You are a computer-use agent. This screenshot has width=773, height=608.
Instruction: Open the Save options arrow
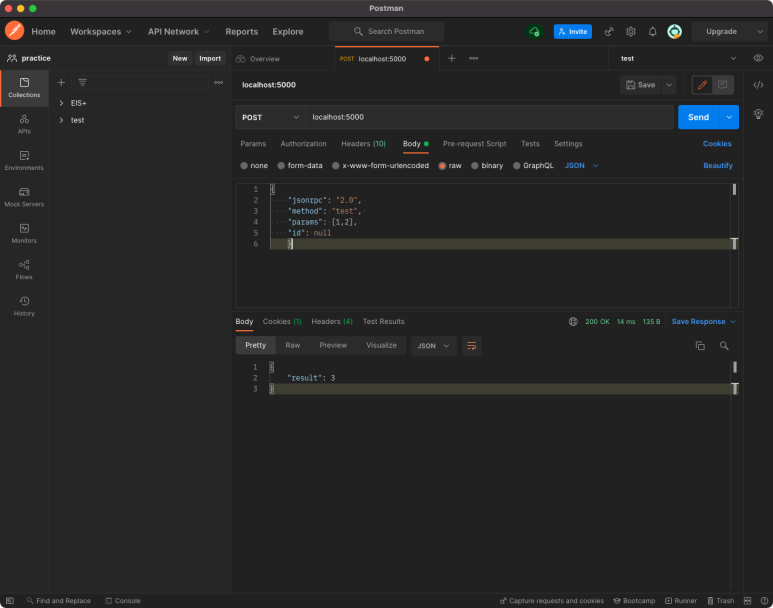click(669, 85)
